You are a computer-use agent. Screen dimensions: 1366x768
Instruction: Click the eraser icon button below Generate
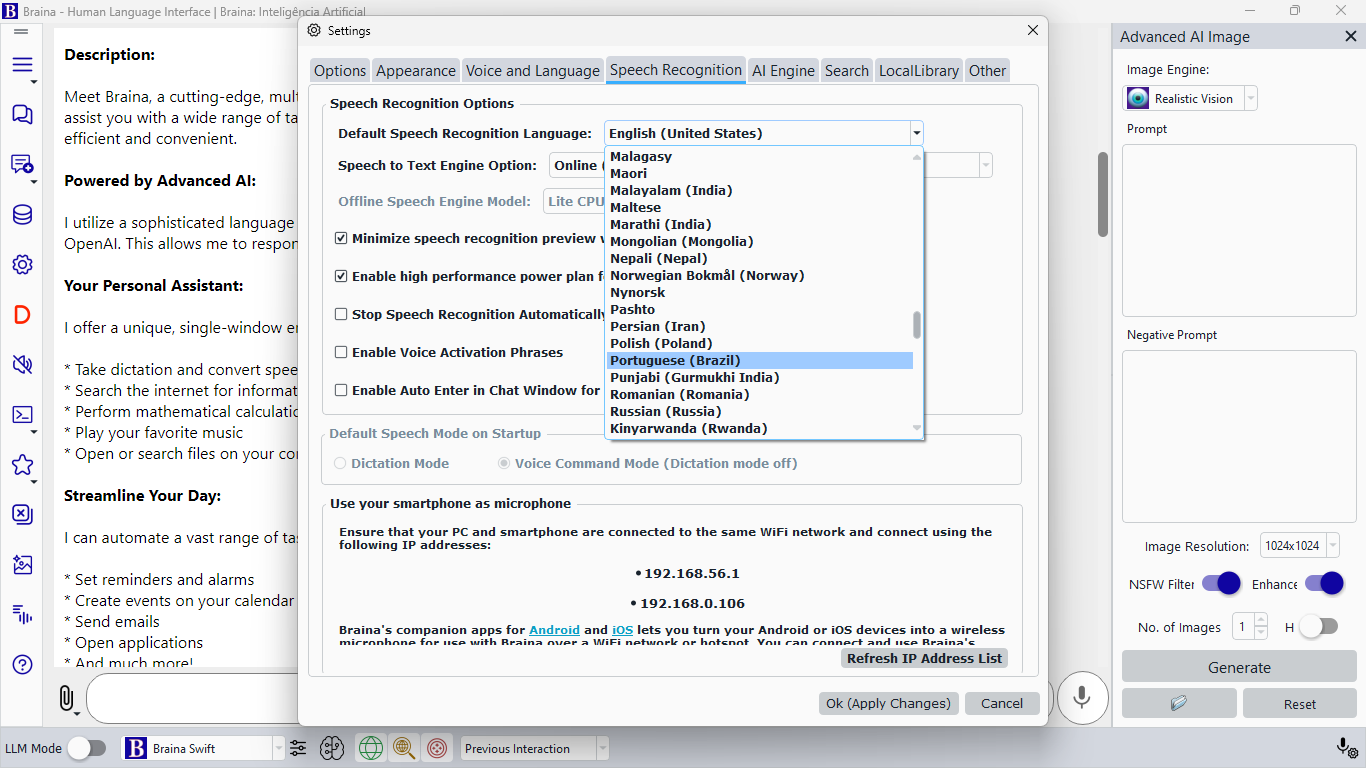point(1178,703)
